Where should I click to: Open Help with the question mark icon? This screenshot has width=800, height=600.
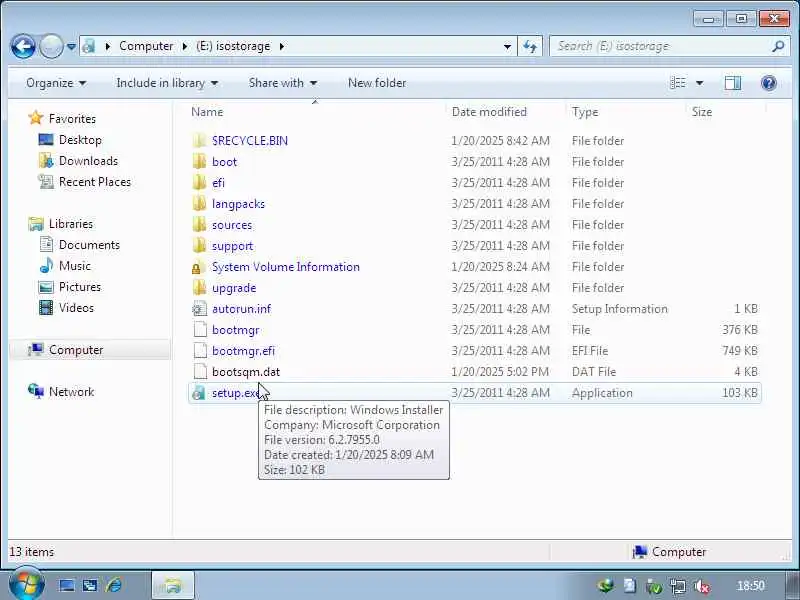tap(768, 83)
